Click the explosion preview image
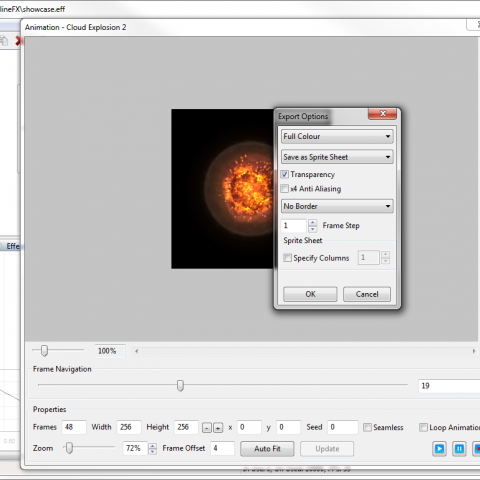This screenshot has height=480, width=480. [223, 189]
